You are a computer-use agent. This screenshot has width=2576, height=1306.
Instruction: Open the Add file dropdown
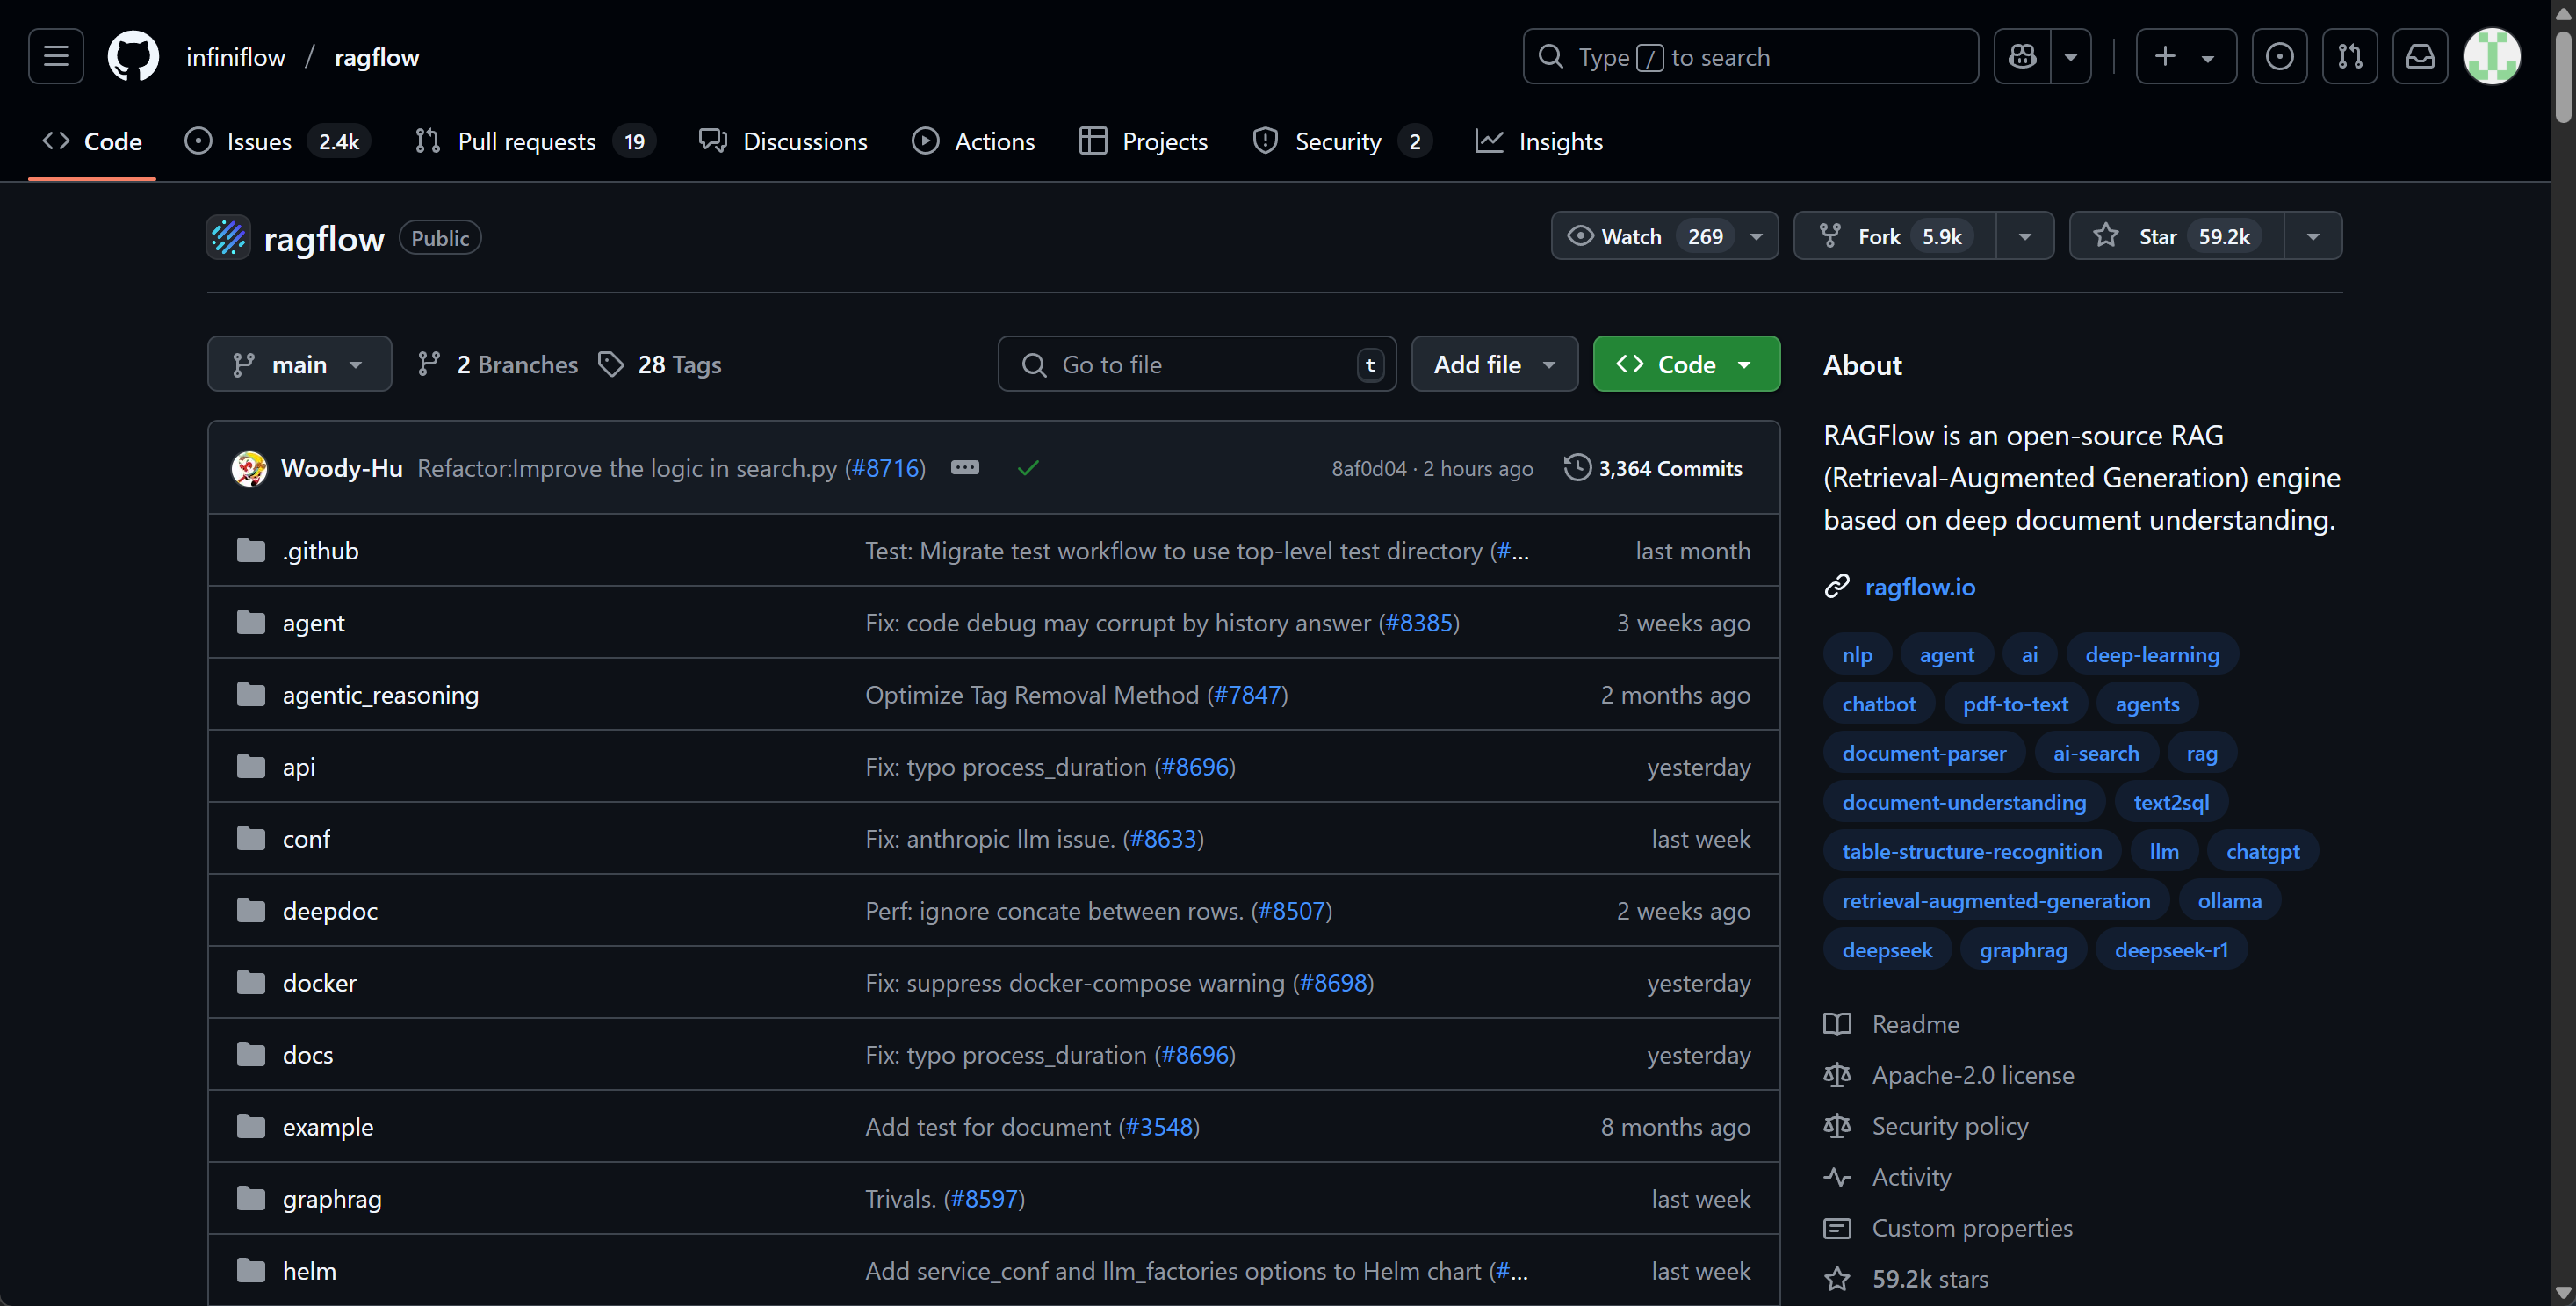[1494, 364]
